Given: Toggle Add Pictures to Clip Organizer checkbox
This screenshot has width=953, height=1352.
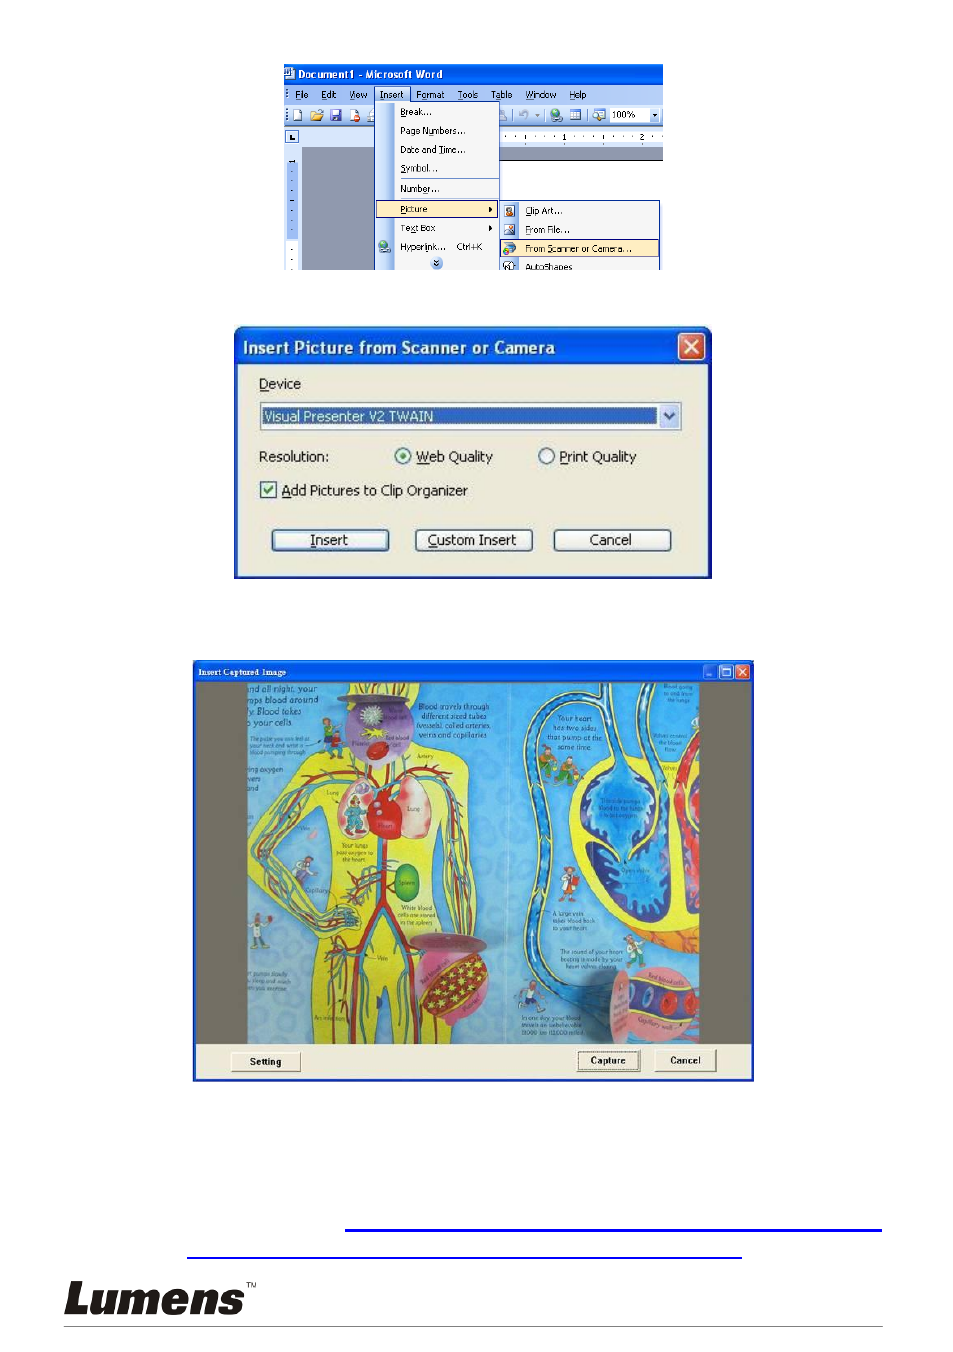Looking at the screenshot, I should click(x=268, y=490).
